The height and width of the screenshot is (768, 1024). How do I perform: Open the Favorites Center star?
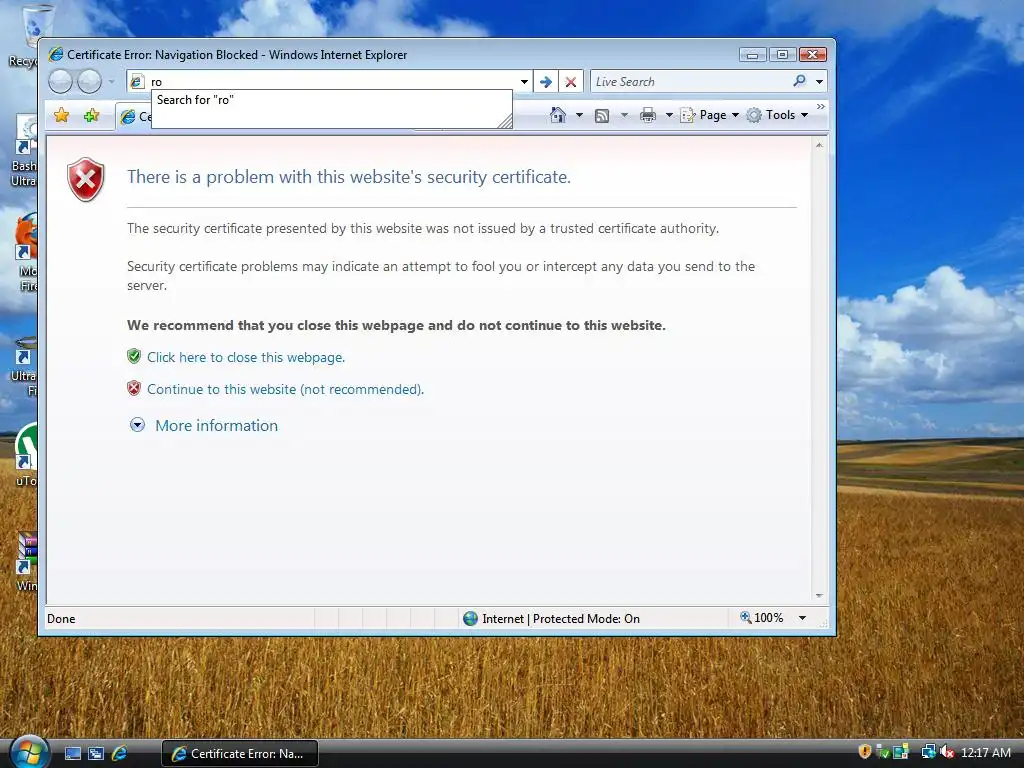click(61, 116)
